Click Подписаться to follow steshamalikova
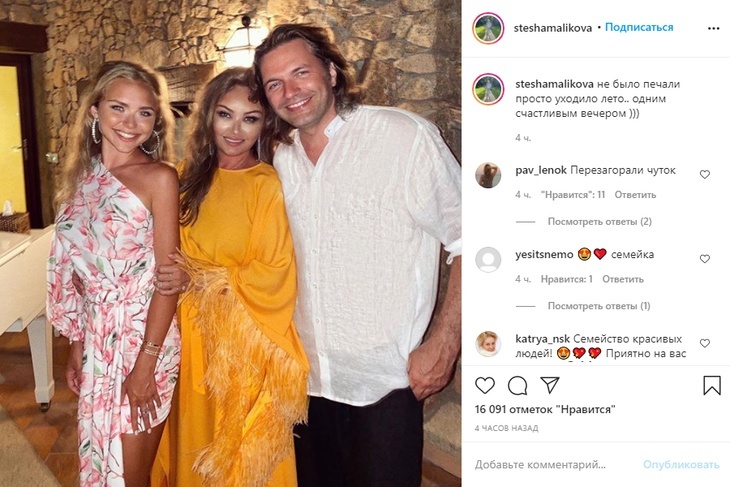 pyautogui.click(x=639, y=27)
